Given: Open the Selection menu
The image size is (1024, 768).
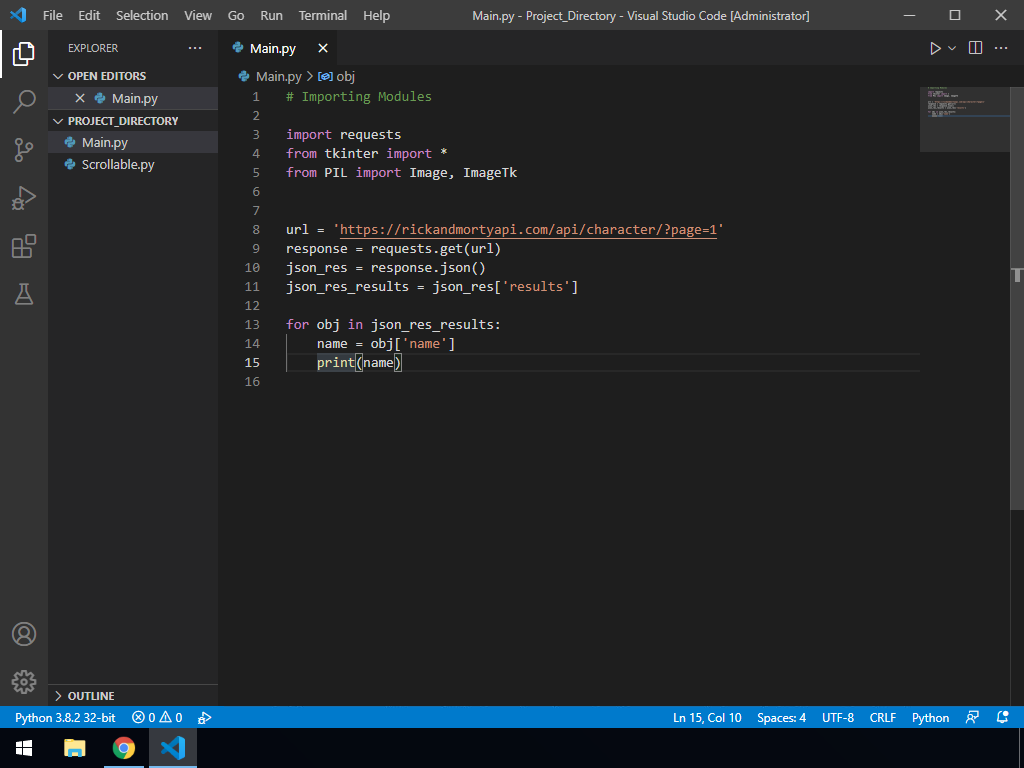Looking at the screenshot, I should click(142, 15).
